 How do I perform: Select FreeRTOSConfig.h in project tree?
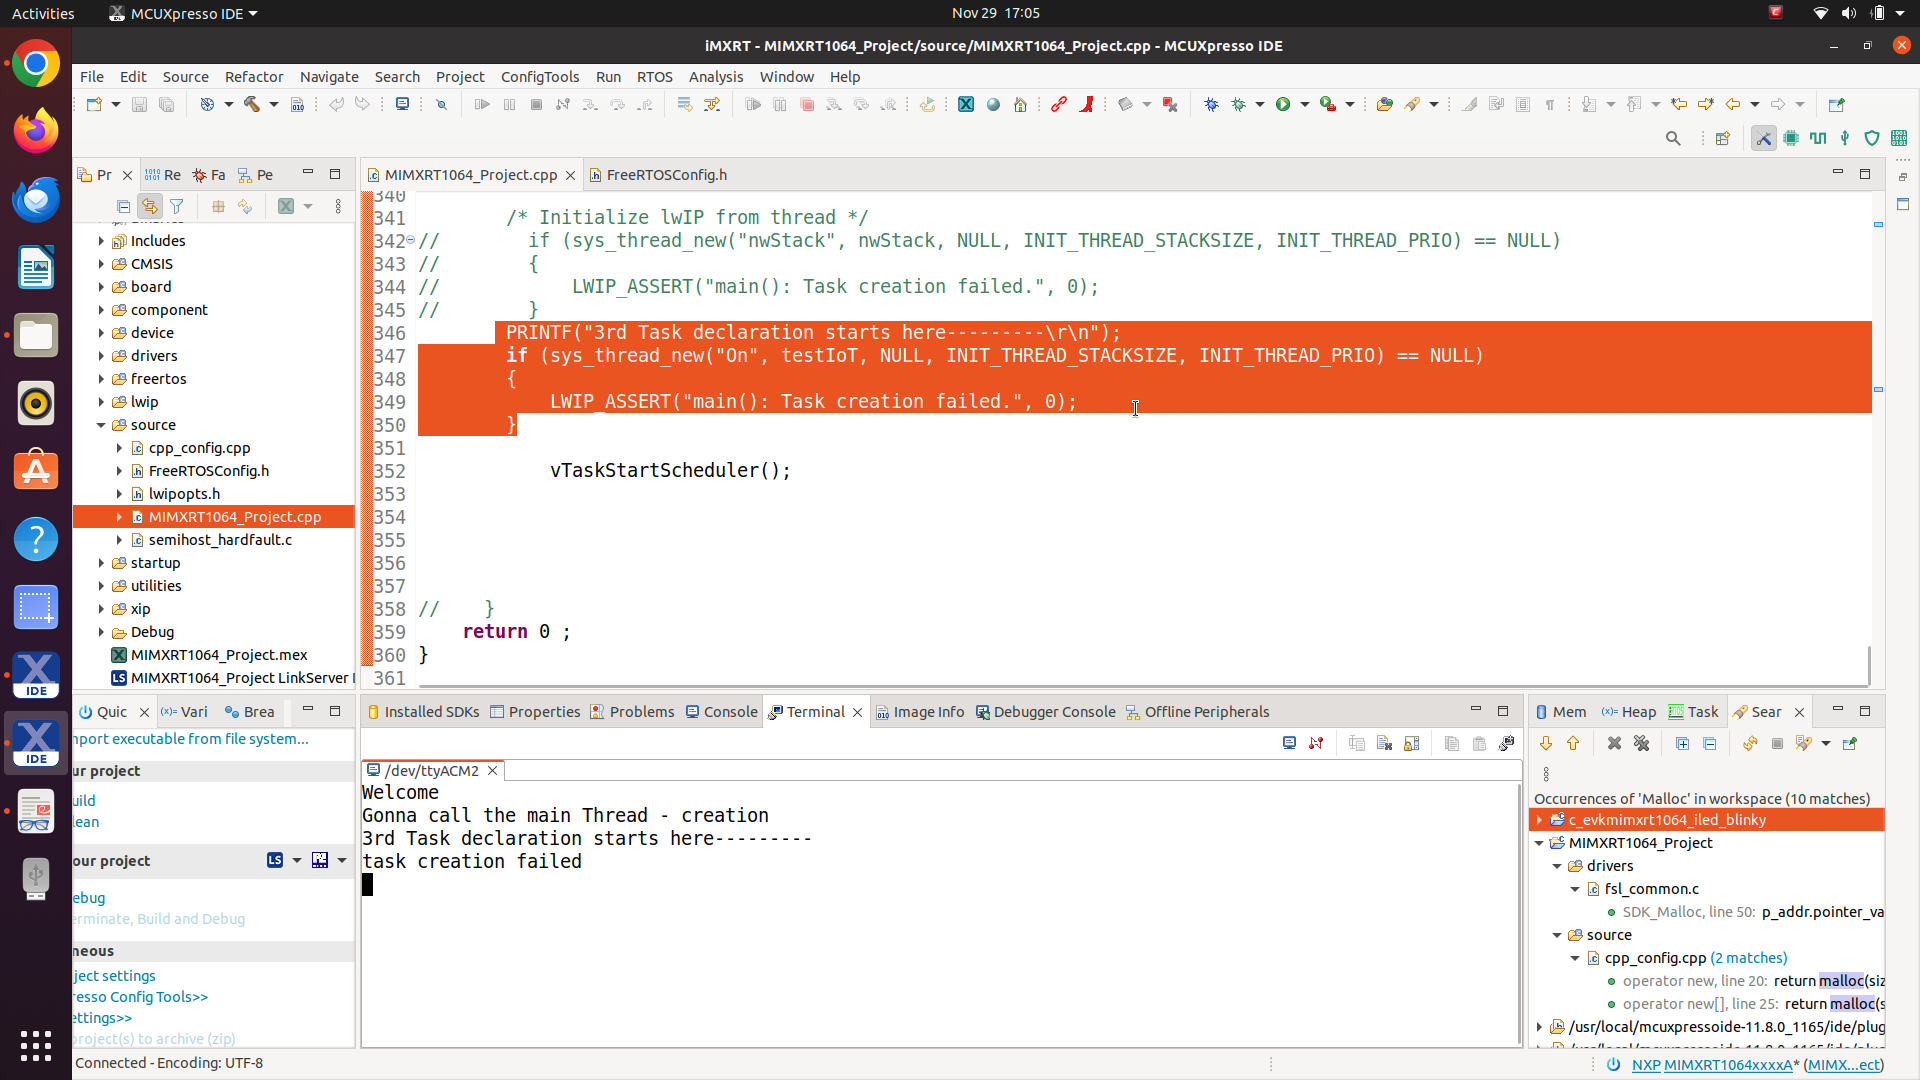point(208,471)
